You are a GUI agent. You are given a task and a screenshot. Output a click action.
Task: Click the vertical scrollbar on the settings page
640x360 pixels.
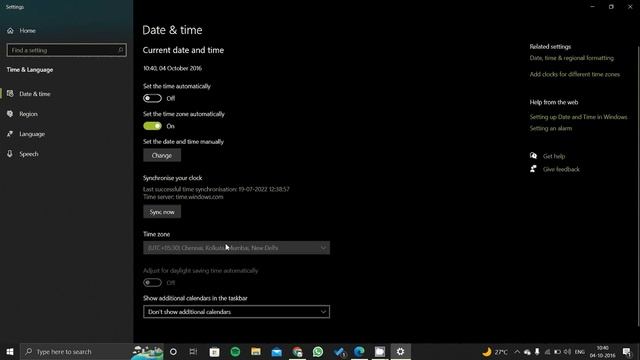pos(638,186)
